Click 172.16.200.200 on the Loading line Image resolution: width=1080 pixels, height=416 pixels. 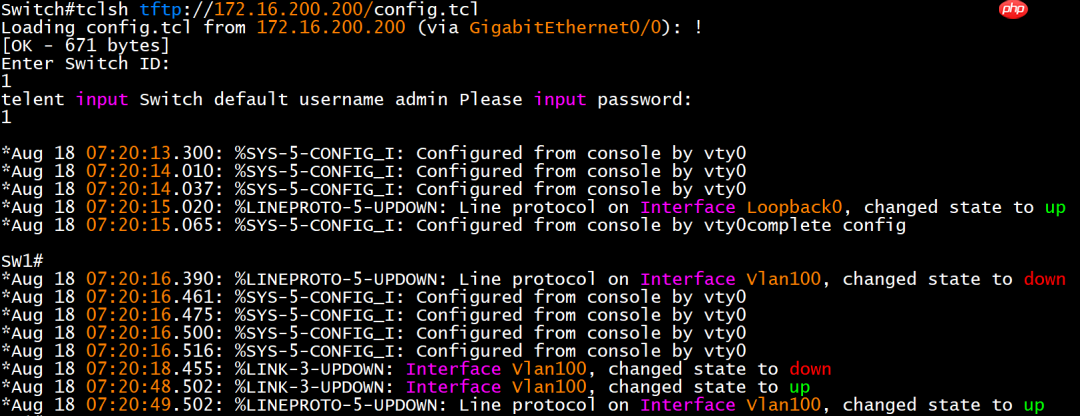(x=326, y=27)
